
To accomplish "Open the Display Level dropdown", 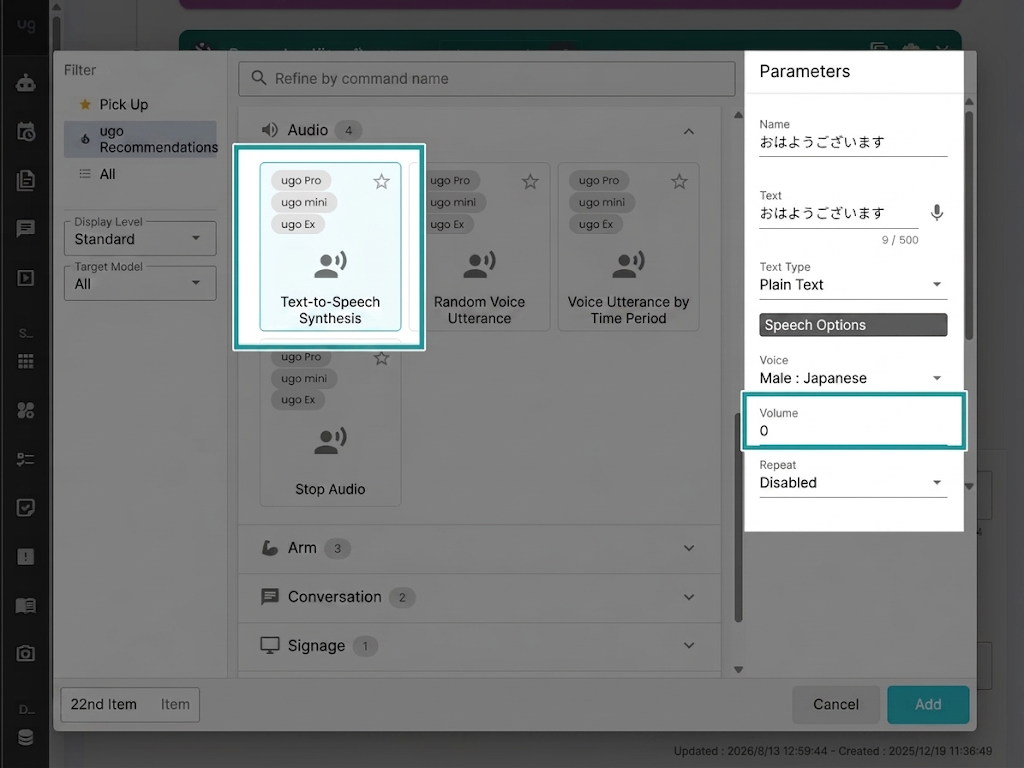I will coord(140,238).
